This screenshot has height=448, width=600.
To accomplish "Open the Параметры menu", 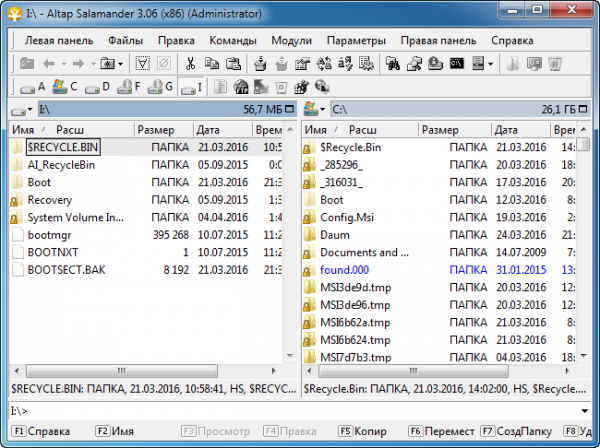I will 356,41.
